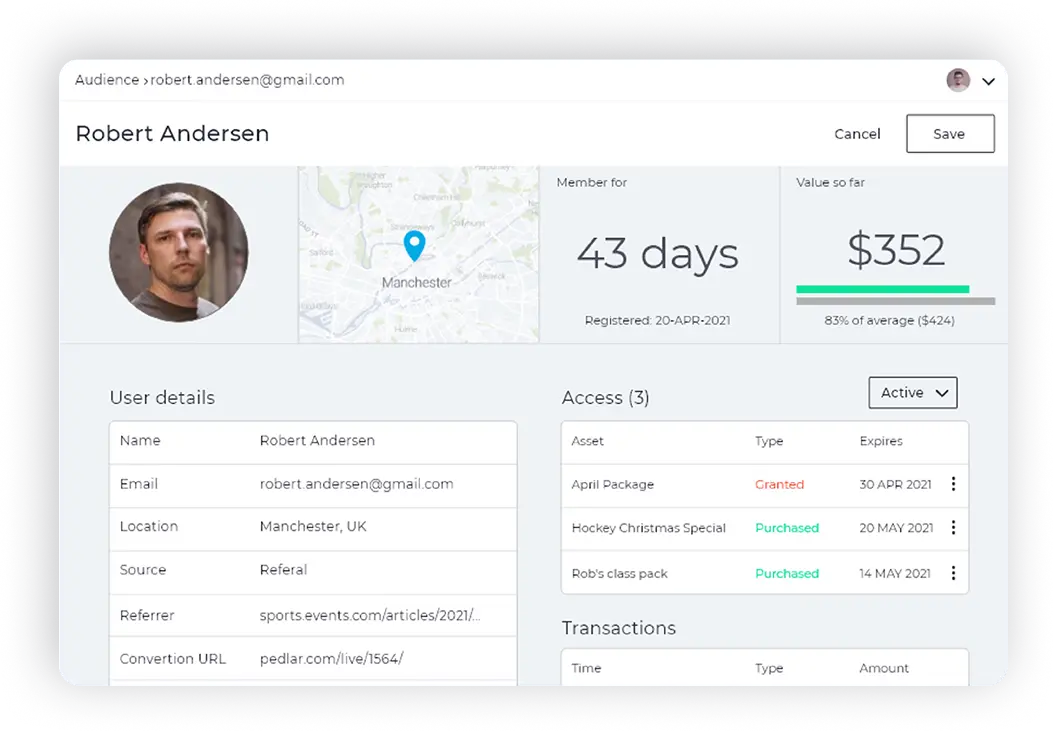Image resolution: width=1053 pixels, height=731 pixels.
Task: Go back to Audience breadcrumb
Action: pos(107,80)
